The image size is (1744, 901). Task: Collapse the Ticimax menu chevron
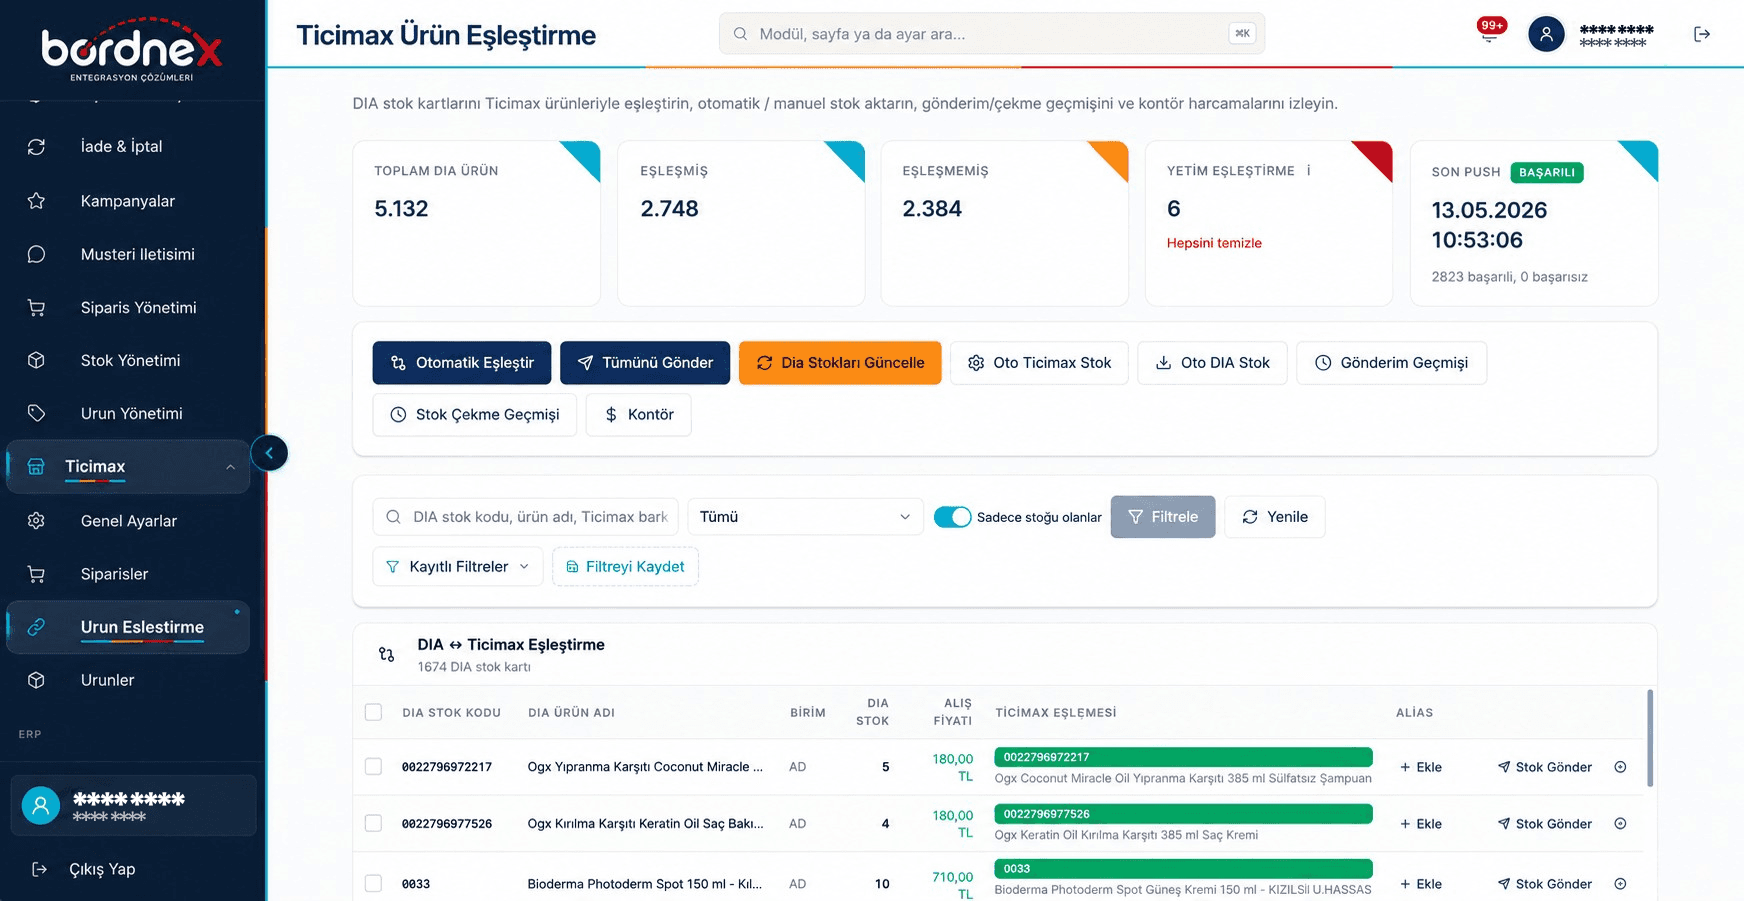[x=231, y=467]
